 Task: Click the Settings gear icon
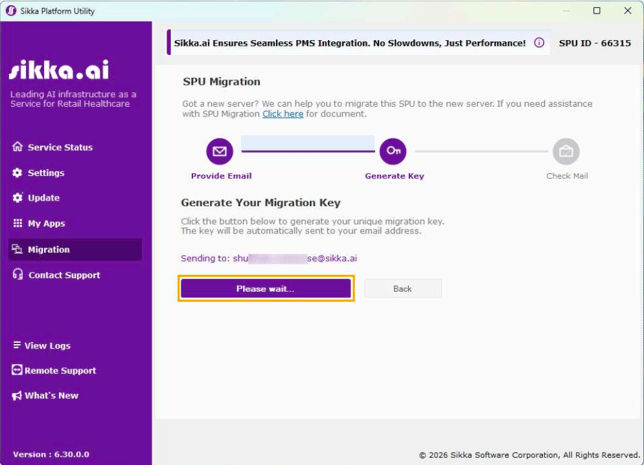point(17,173)
